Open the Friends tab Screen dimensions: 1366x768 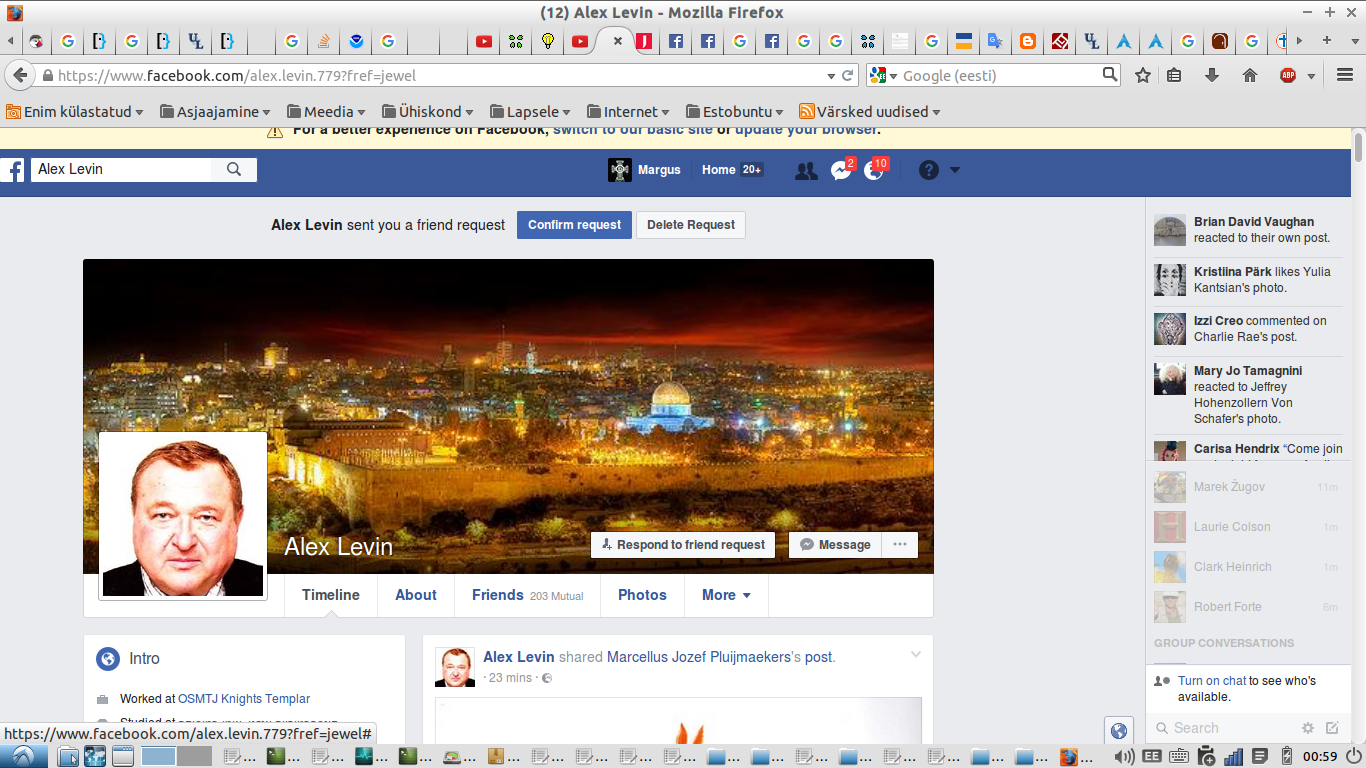pos(528,595)
